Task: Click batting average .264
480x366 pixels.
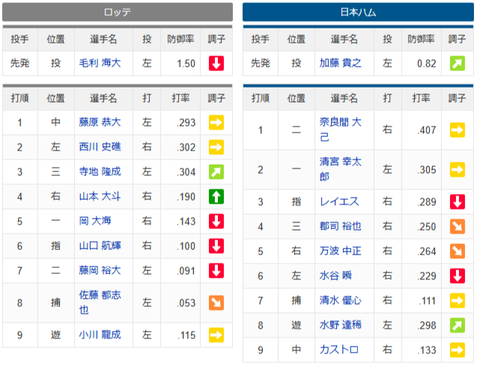Action: 427,251
